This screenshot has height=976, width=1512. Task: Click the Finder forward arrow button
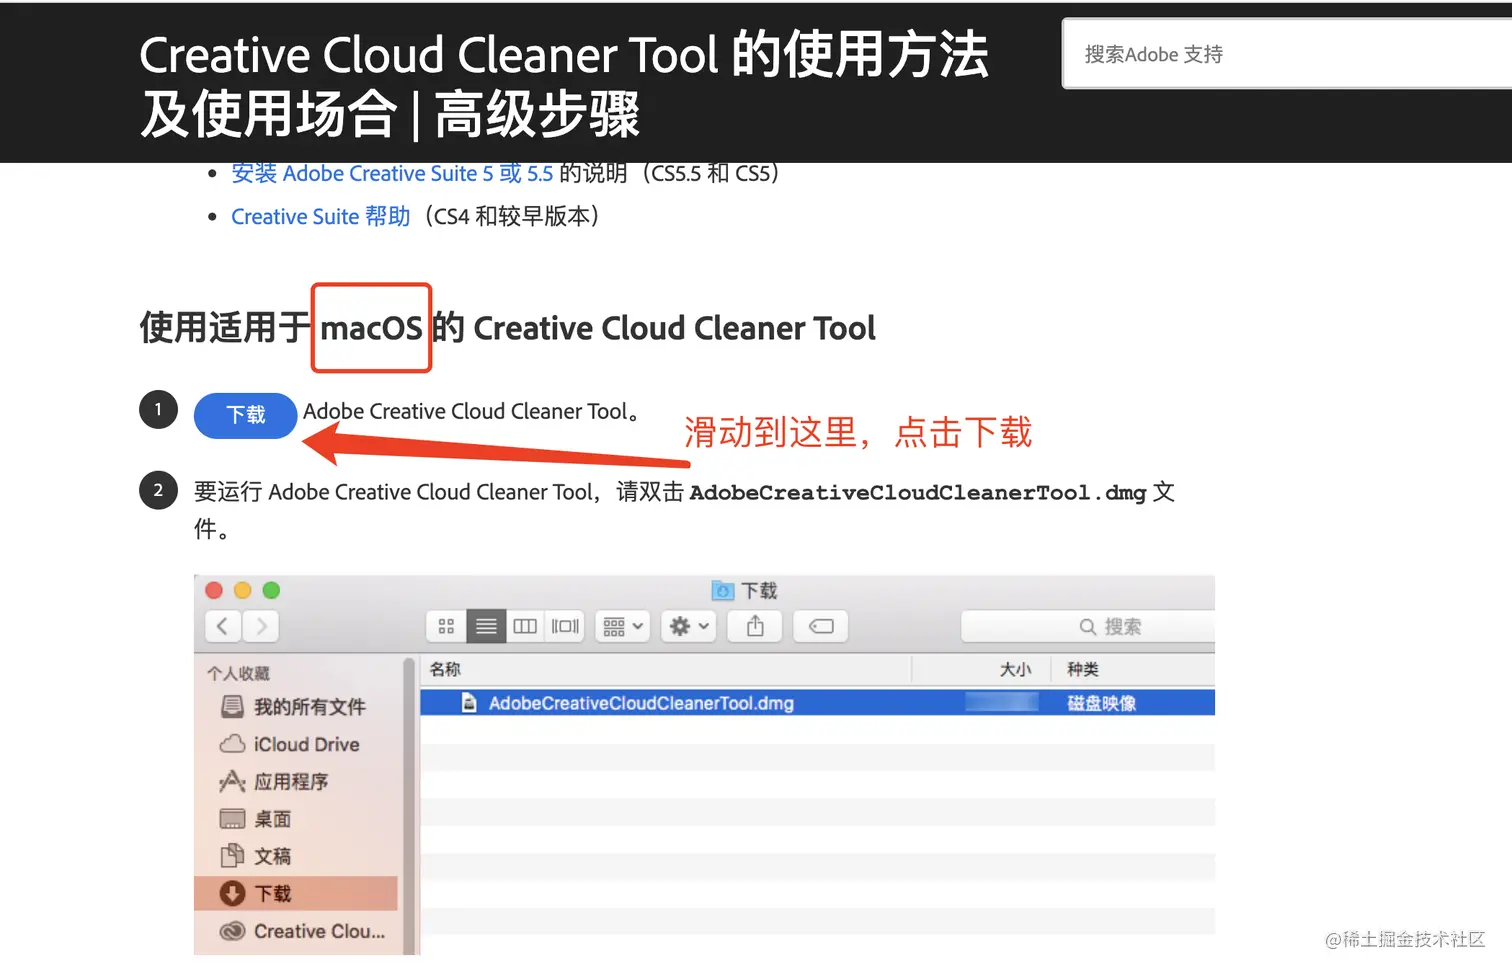tap(261, 626)
